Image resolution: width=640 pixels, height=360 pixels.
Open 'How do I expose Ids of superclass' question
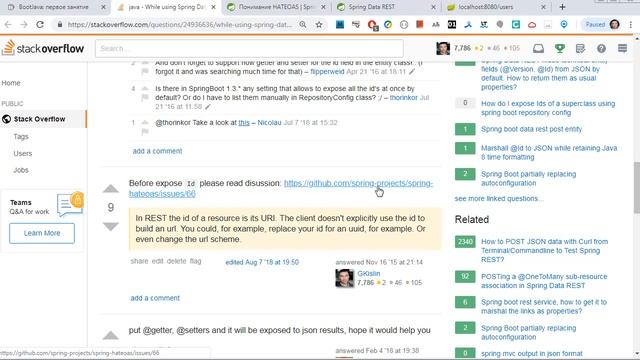click(548, 108)
